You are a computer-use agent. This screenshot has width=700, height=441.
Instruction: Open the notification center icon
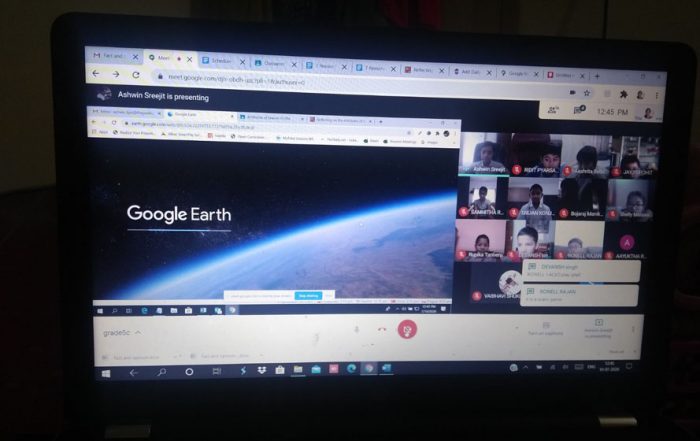[629, 367]
